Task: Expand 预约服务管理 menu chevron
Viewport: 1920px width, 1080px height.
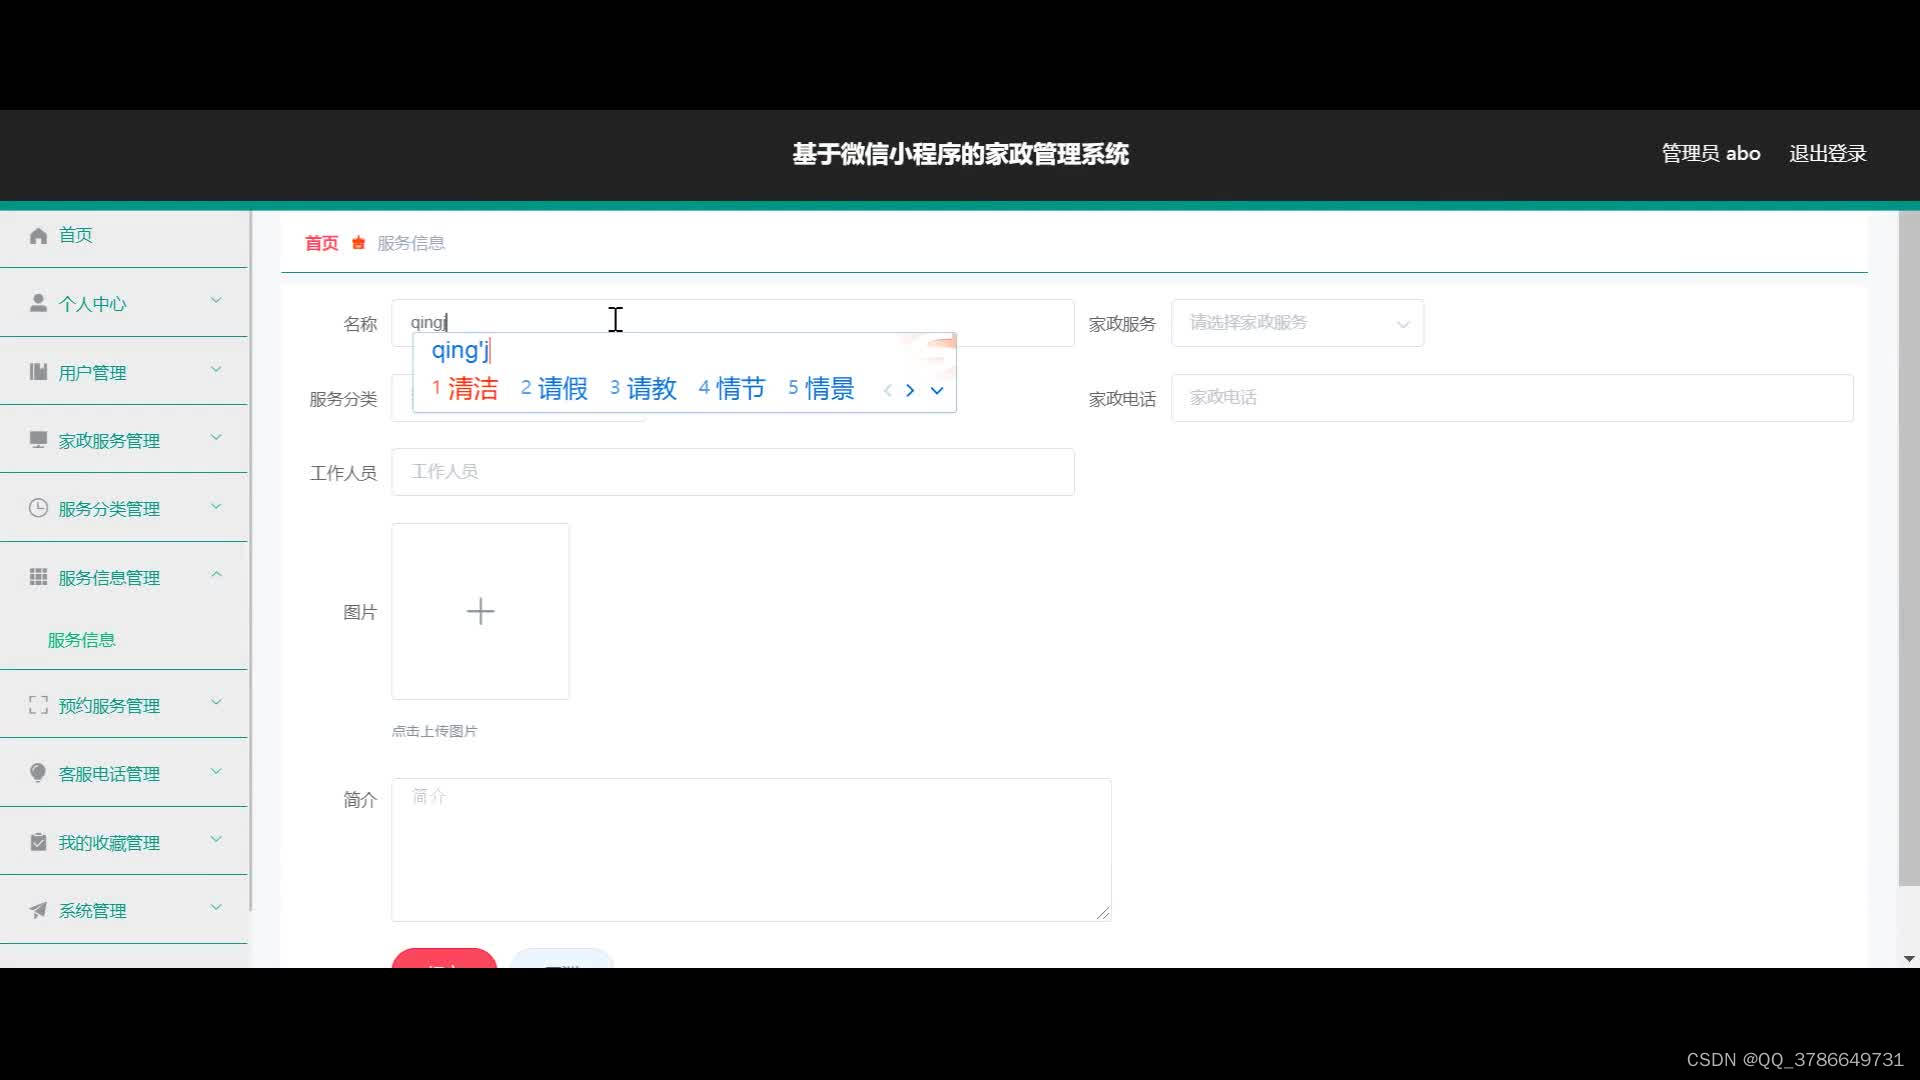Action: pyautogui.click(x=216, y=703)
